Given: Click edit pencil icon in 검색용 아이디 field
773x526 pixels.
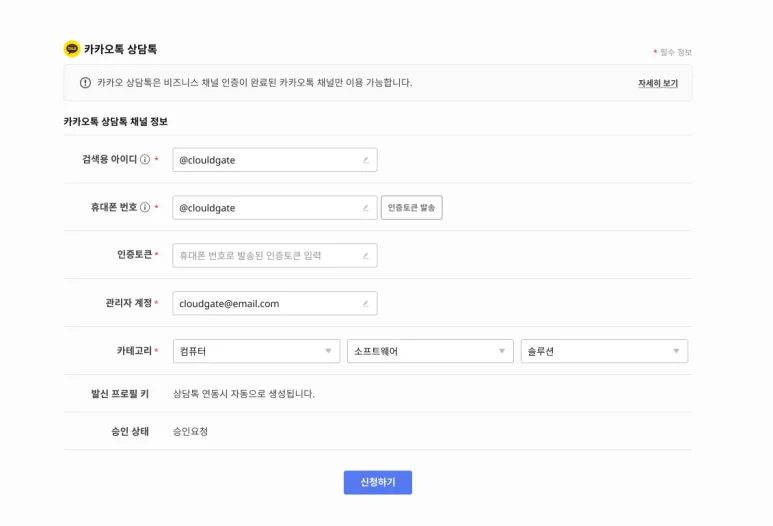Looking at the screenshot, I should tap(366, 160).
